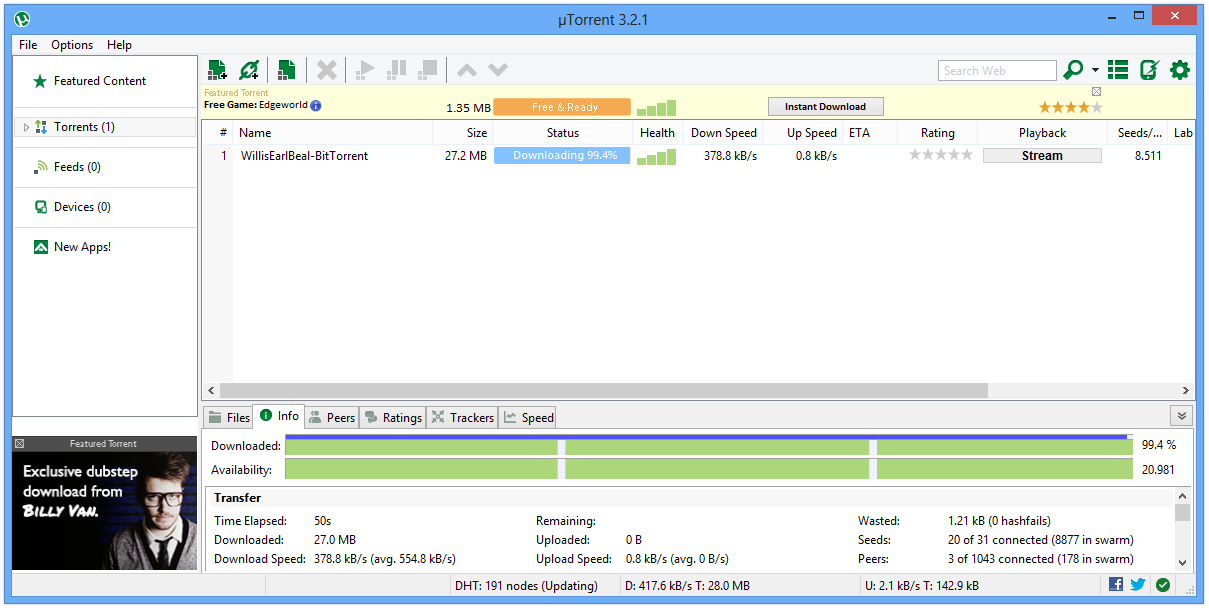
Task: Rate the WillisEarlBeal-BitTorrent torrent using stars
Action: (940, 155)
